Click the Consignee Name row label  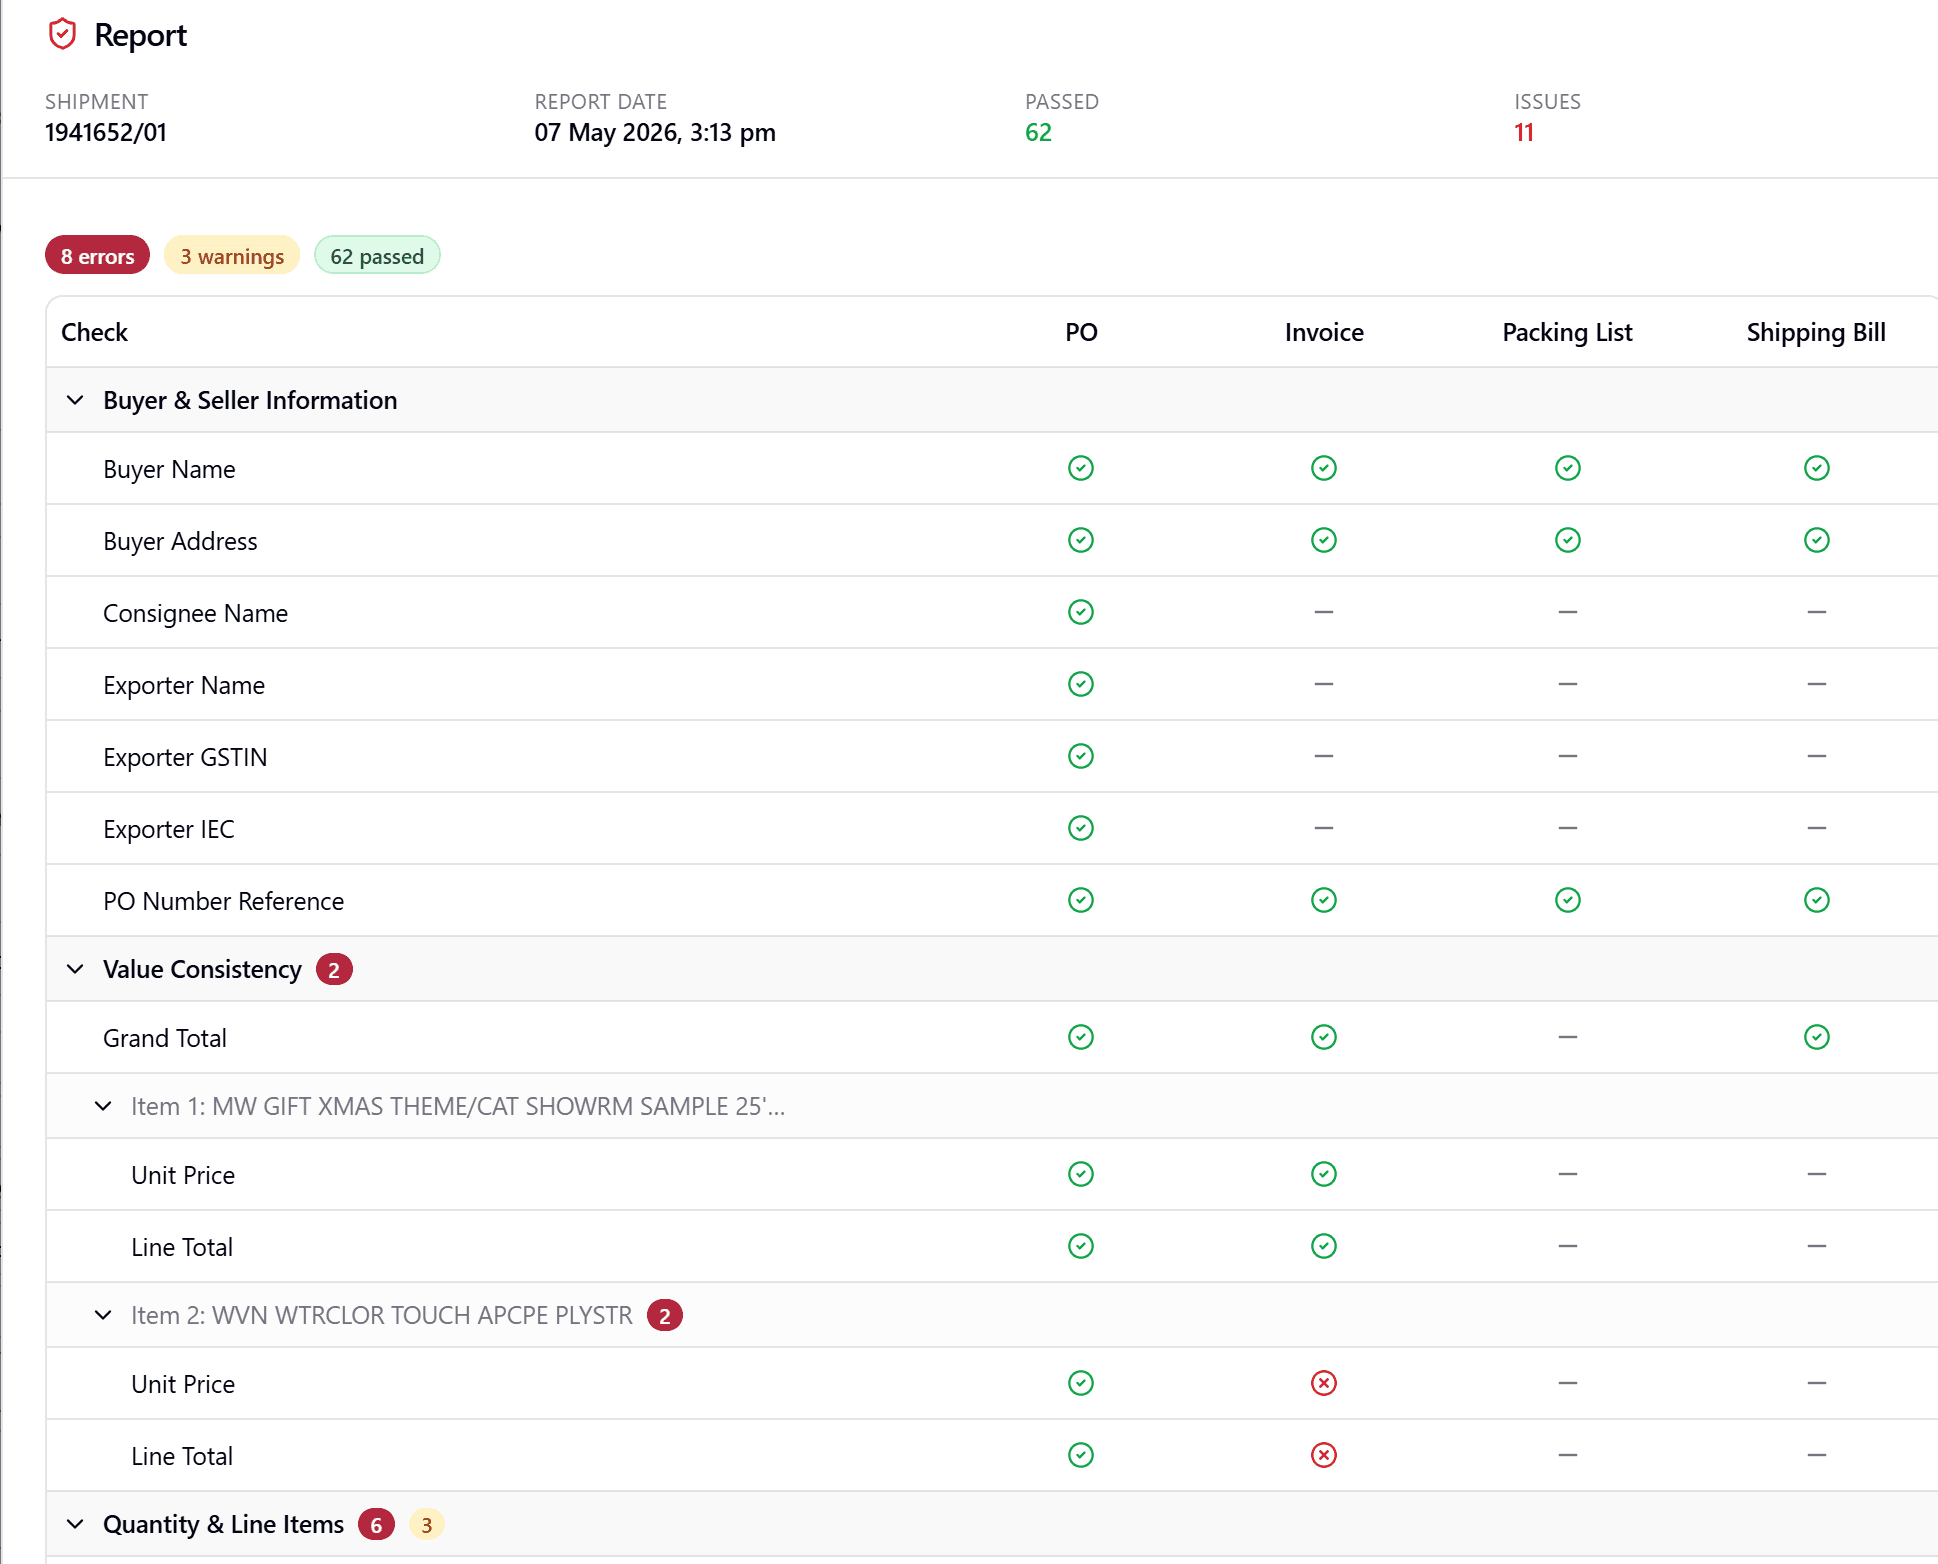195,613
